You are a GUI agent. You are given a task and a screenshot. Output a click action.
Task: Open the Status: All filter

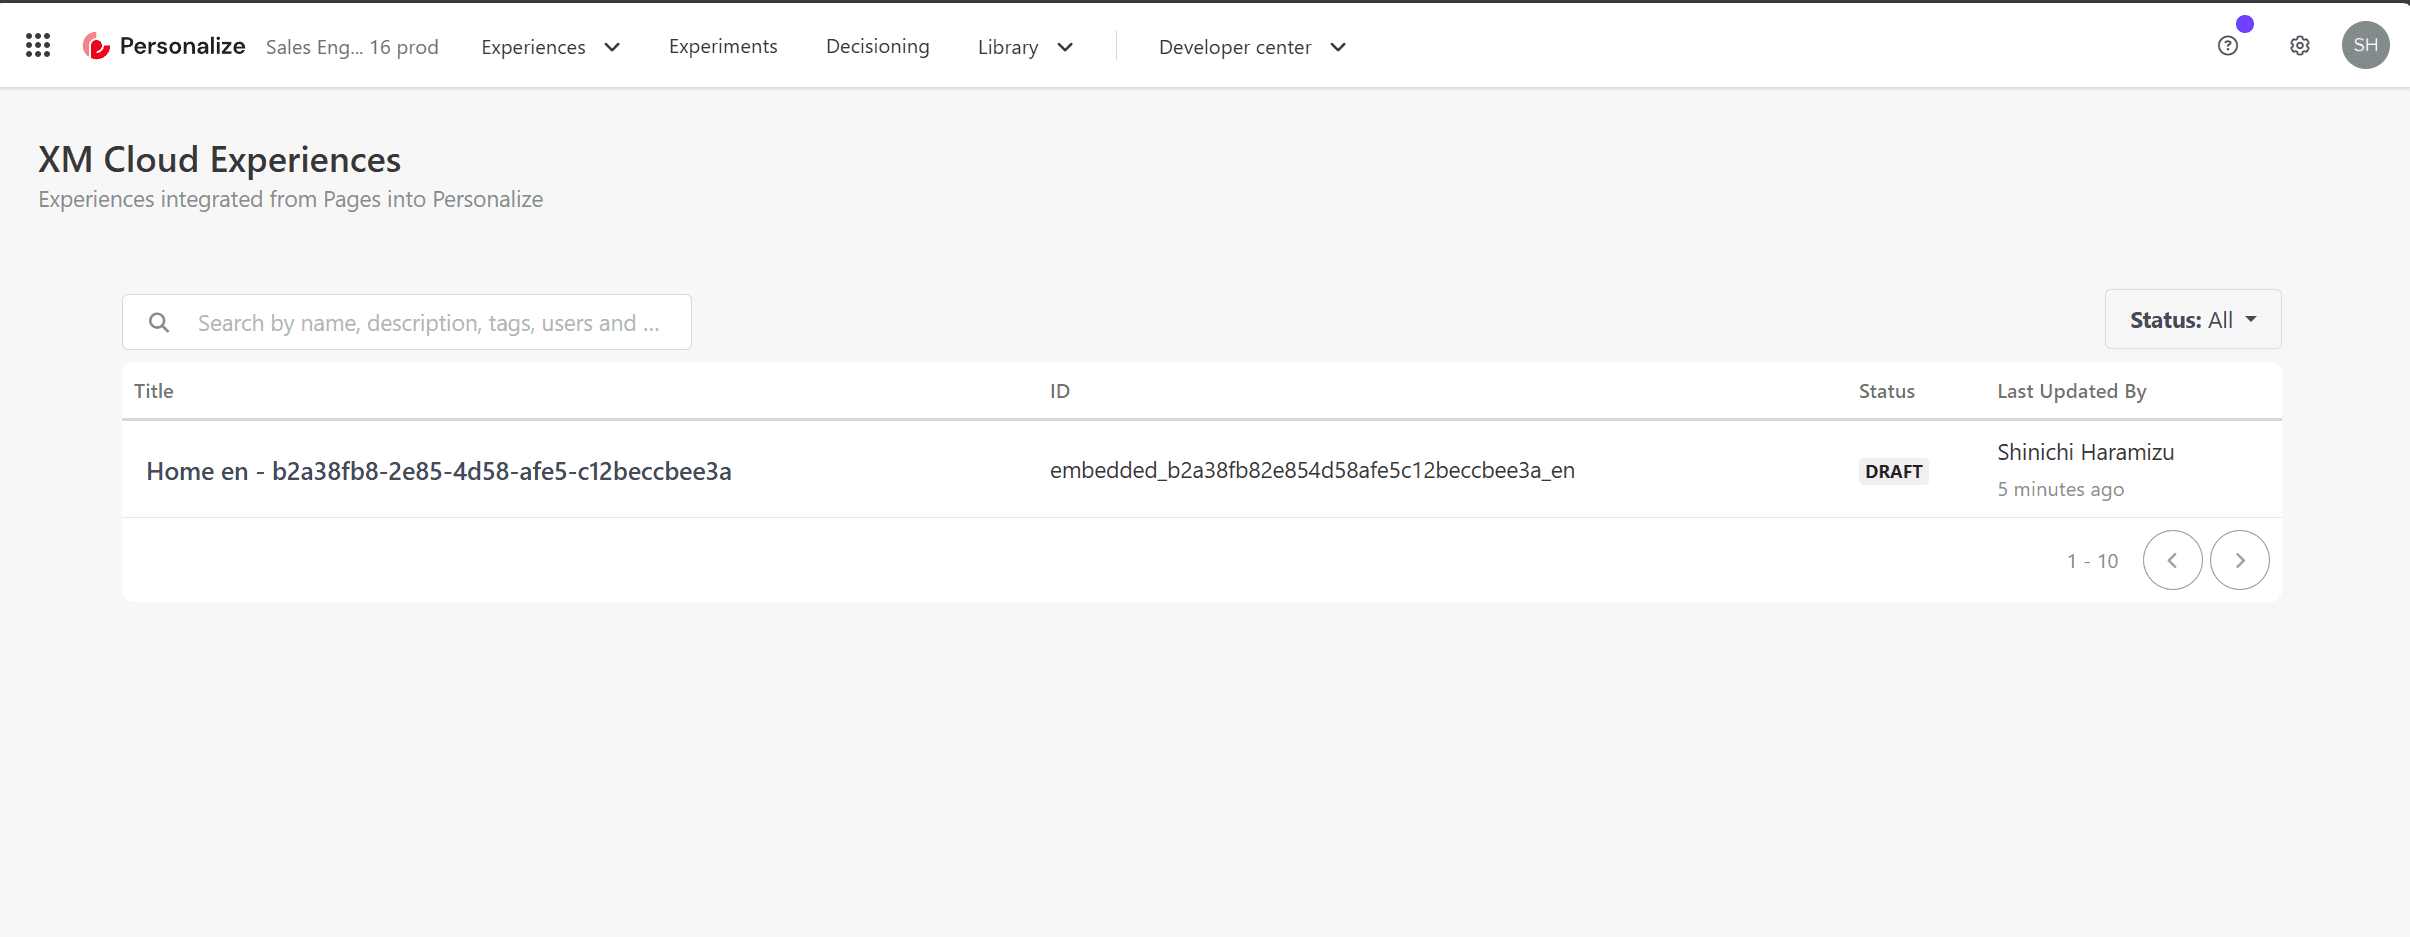pyautogui.click(x=2192, y=320)
